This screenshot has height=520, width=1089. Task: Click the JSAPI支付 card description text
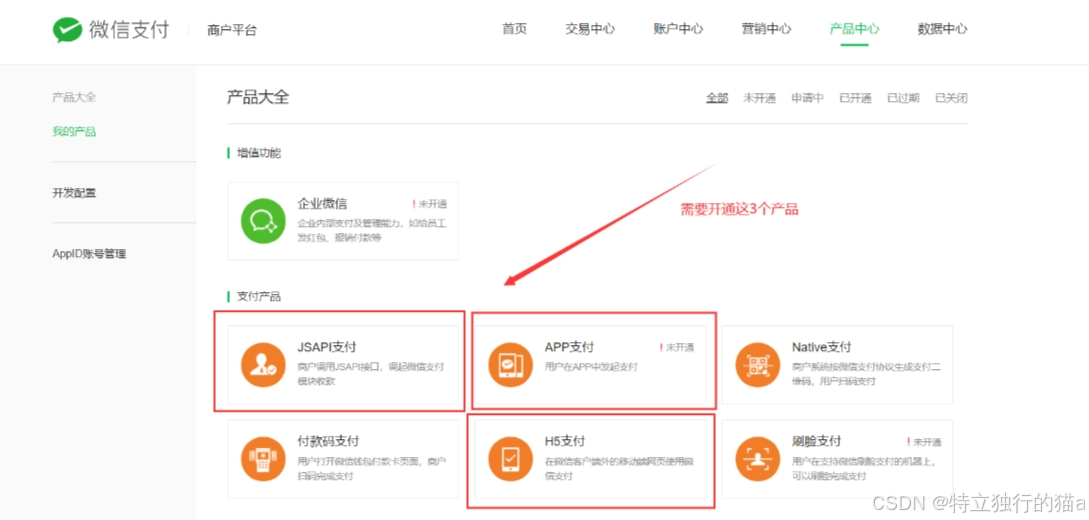370,374
